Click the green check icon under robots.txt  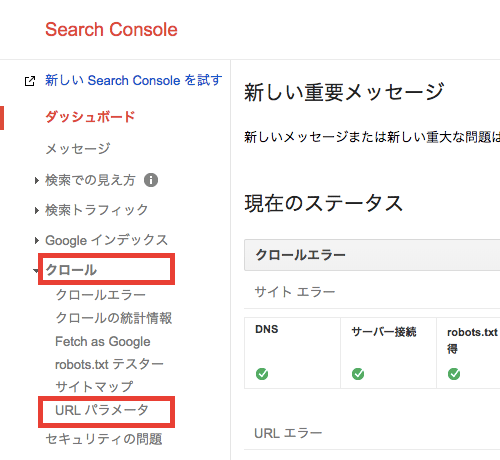454,374
